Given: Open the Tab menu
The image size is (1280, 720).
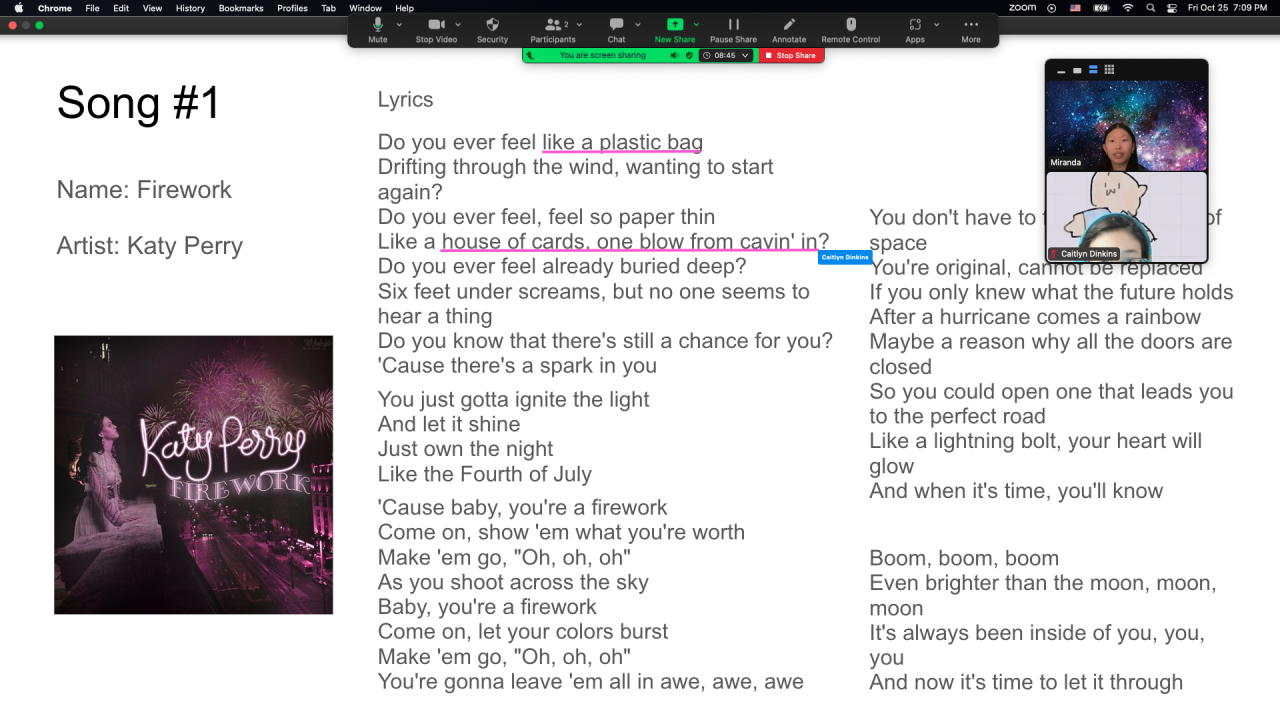Looking at the screenshot, I should (328, 8).
